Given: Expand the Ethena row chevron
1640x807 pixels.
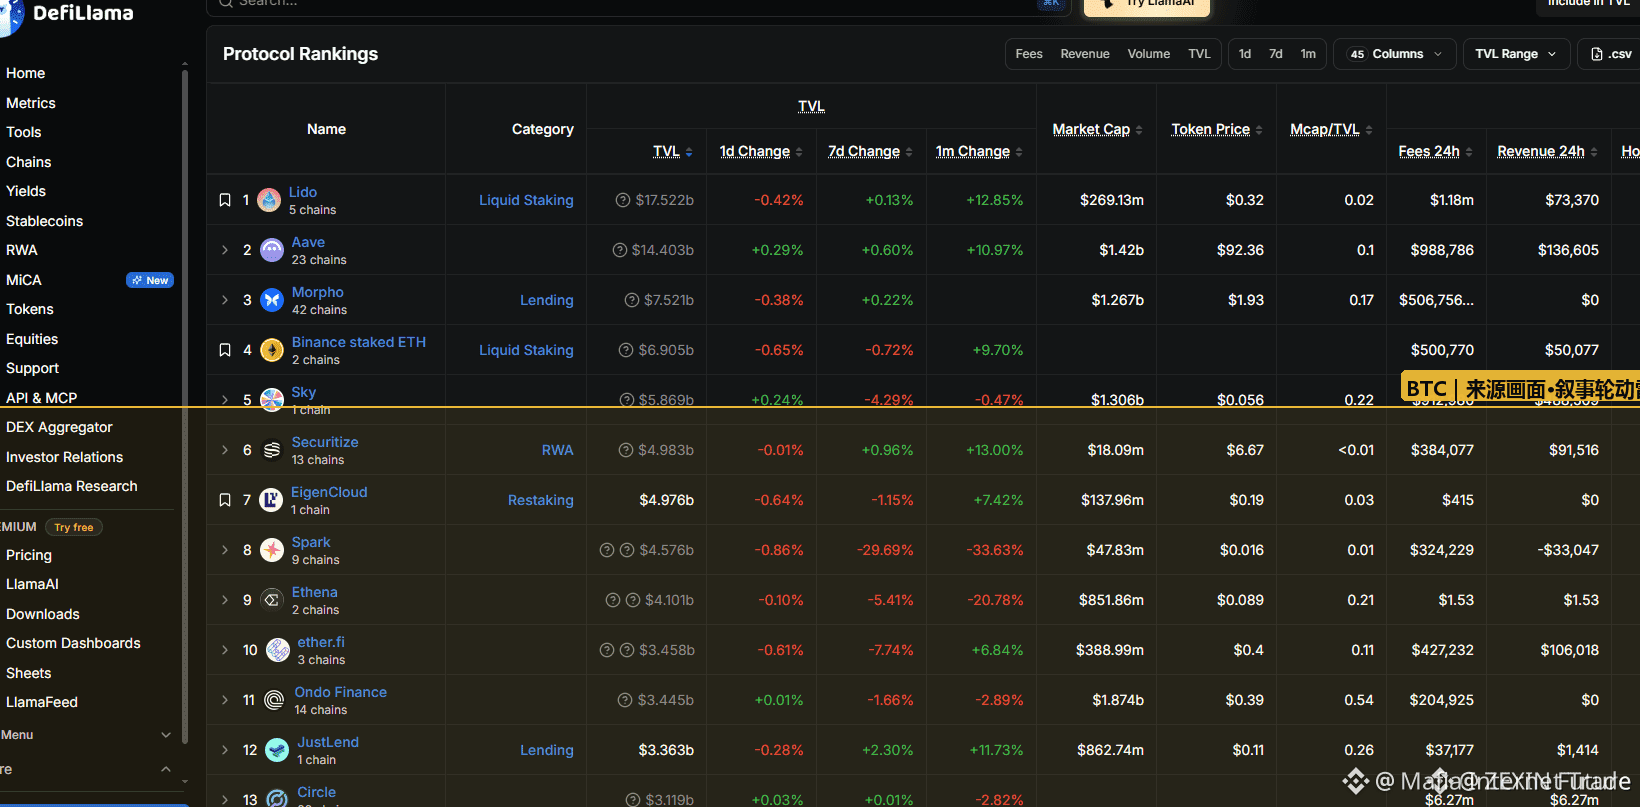Looking at the screenshot, I should click(x=225, y=600).
